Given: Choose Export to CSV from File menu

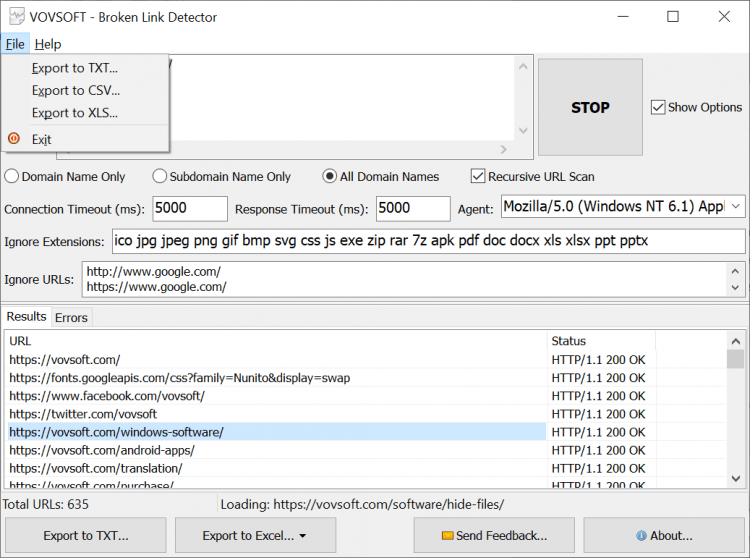Looking at the screenshot, I should [75, 90].
